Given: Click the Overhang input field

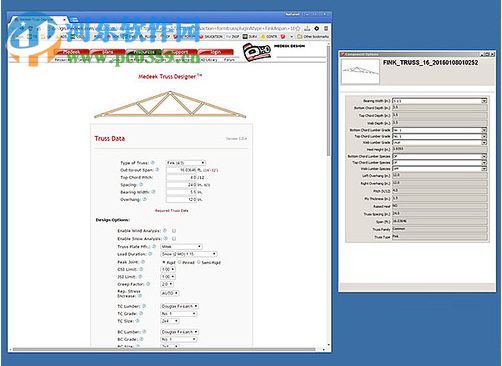Looking at the screenshot, I should click(x=182, y=199).
